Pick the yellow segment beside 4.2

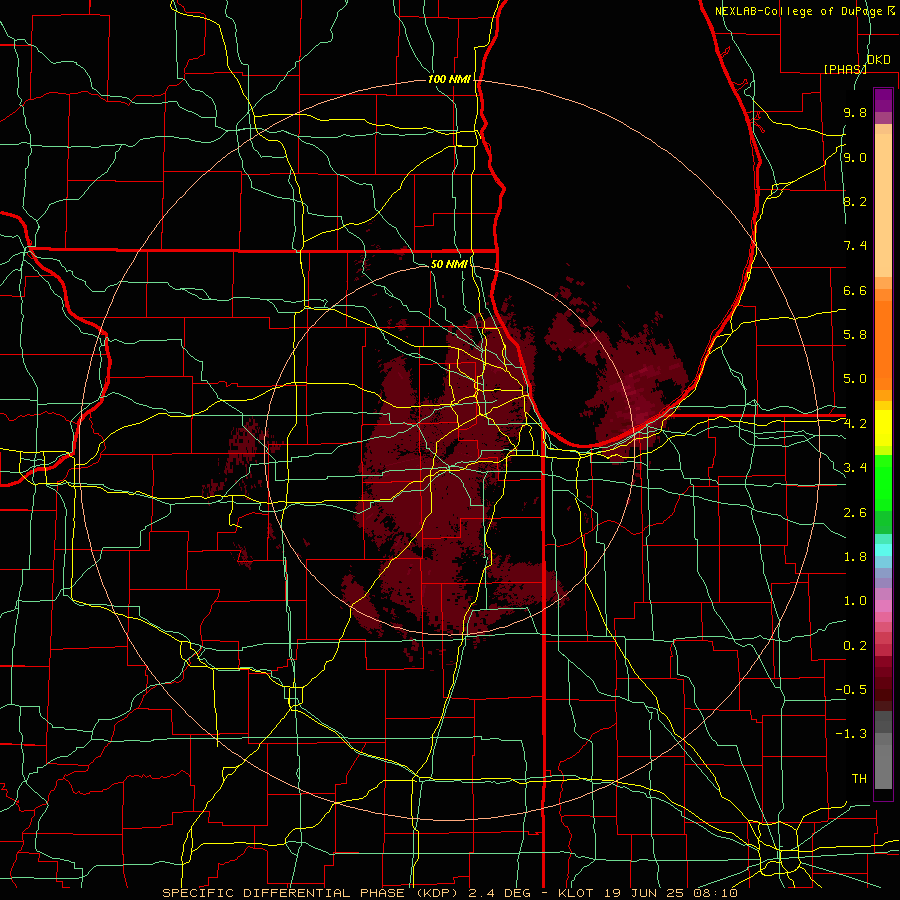[x=883, y=428]
